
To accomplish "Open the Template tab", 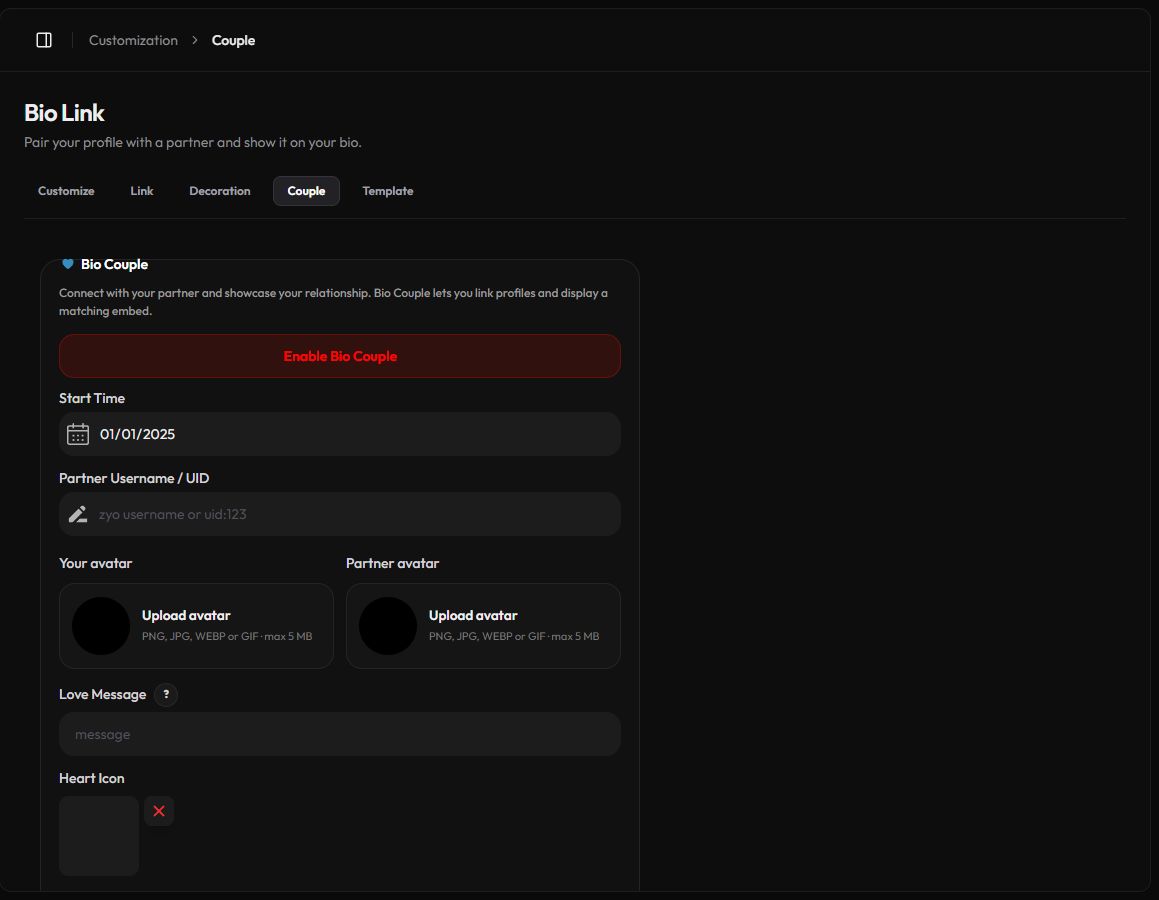I will click(x=387, y=191).
